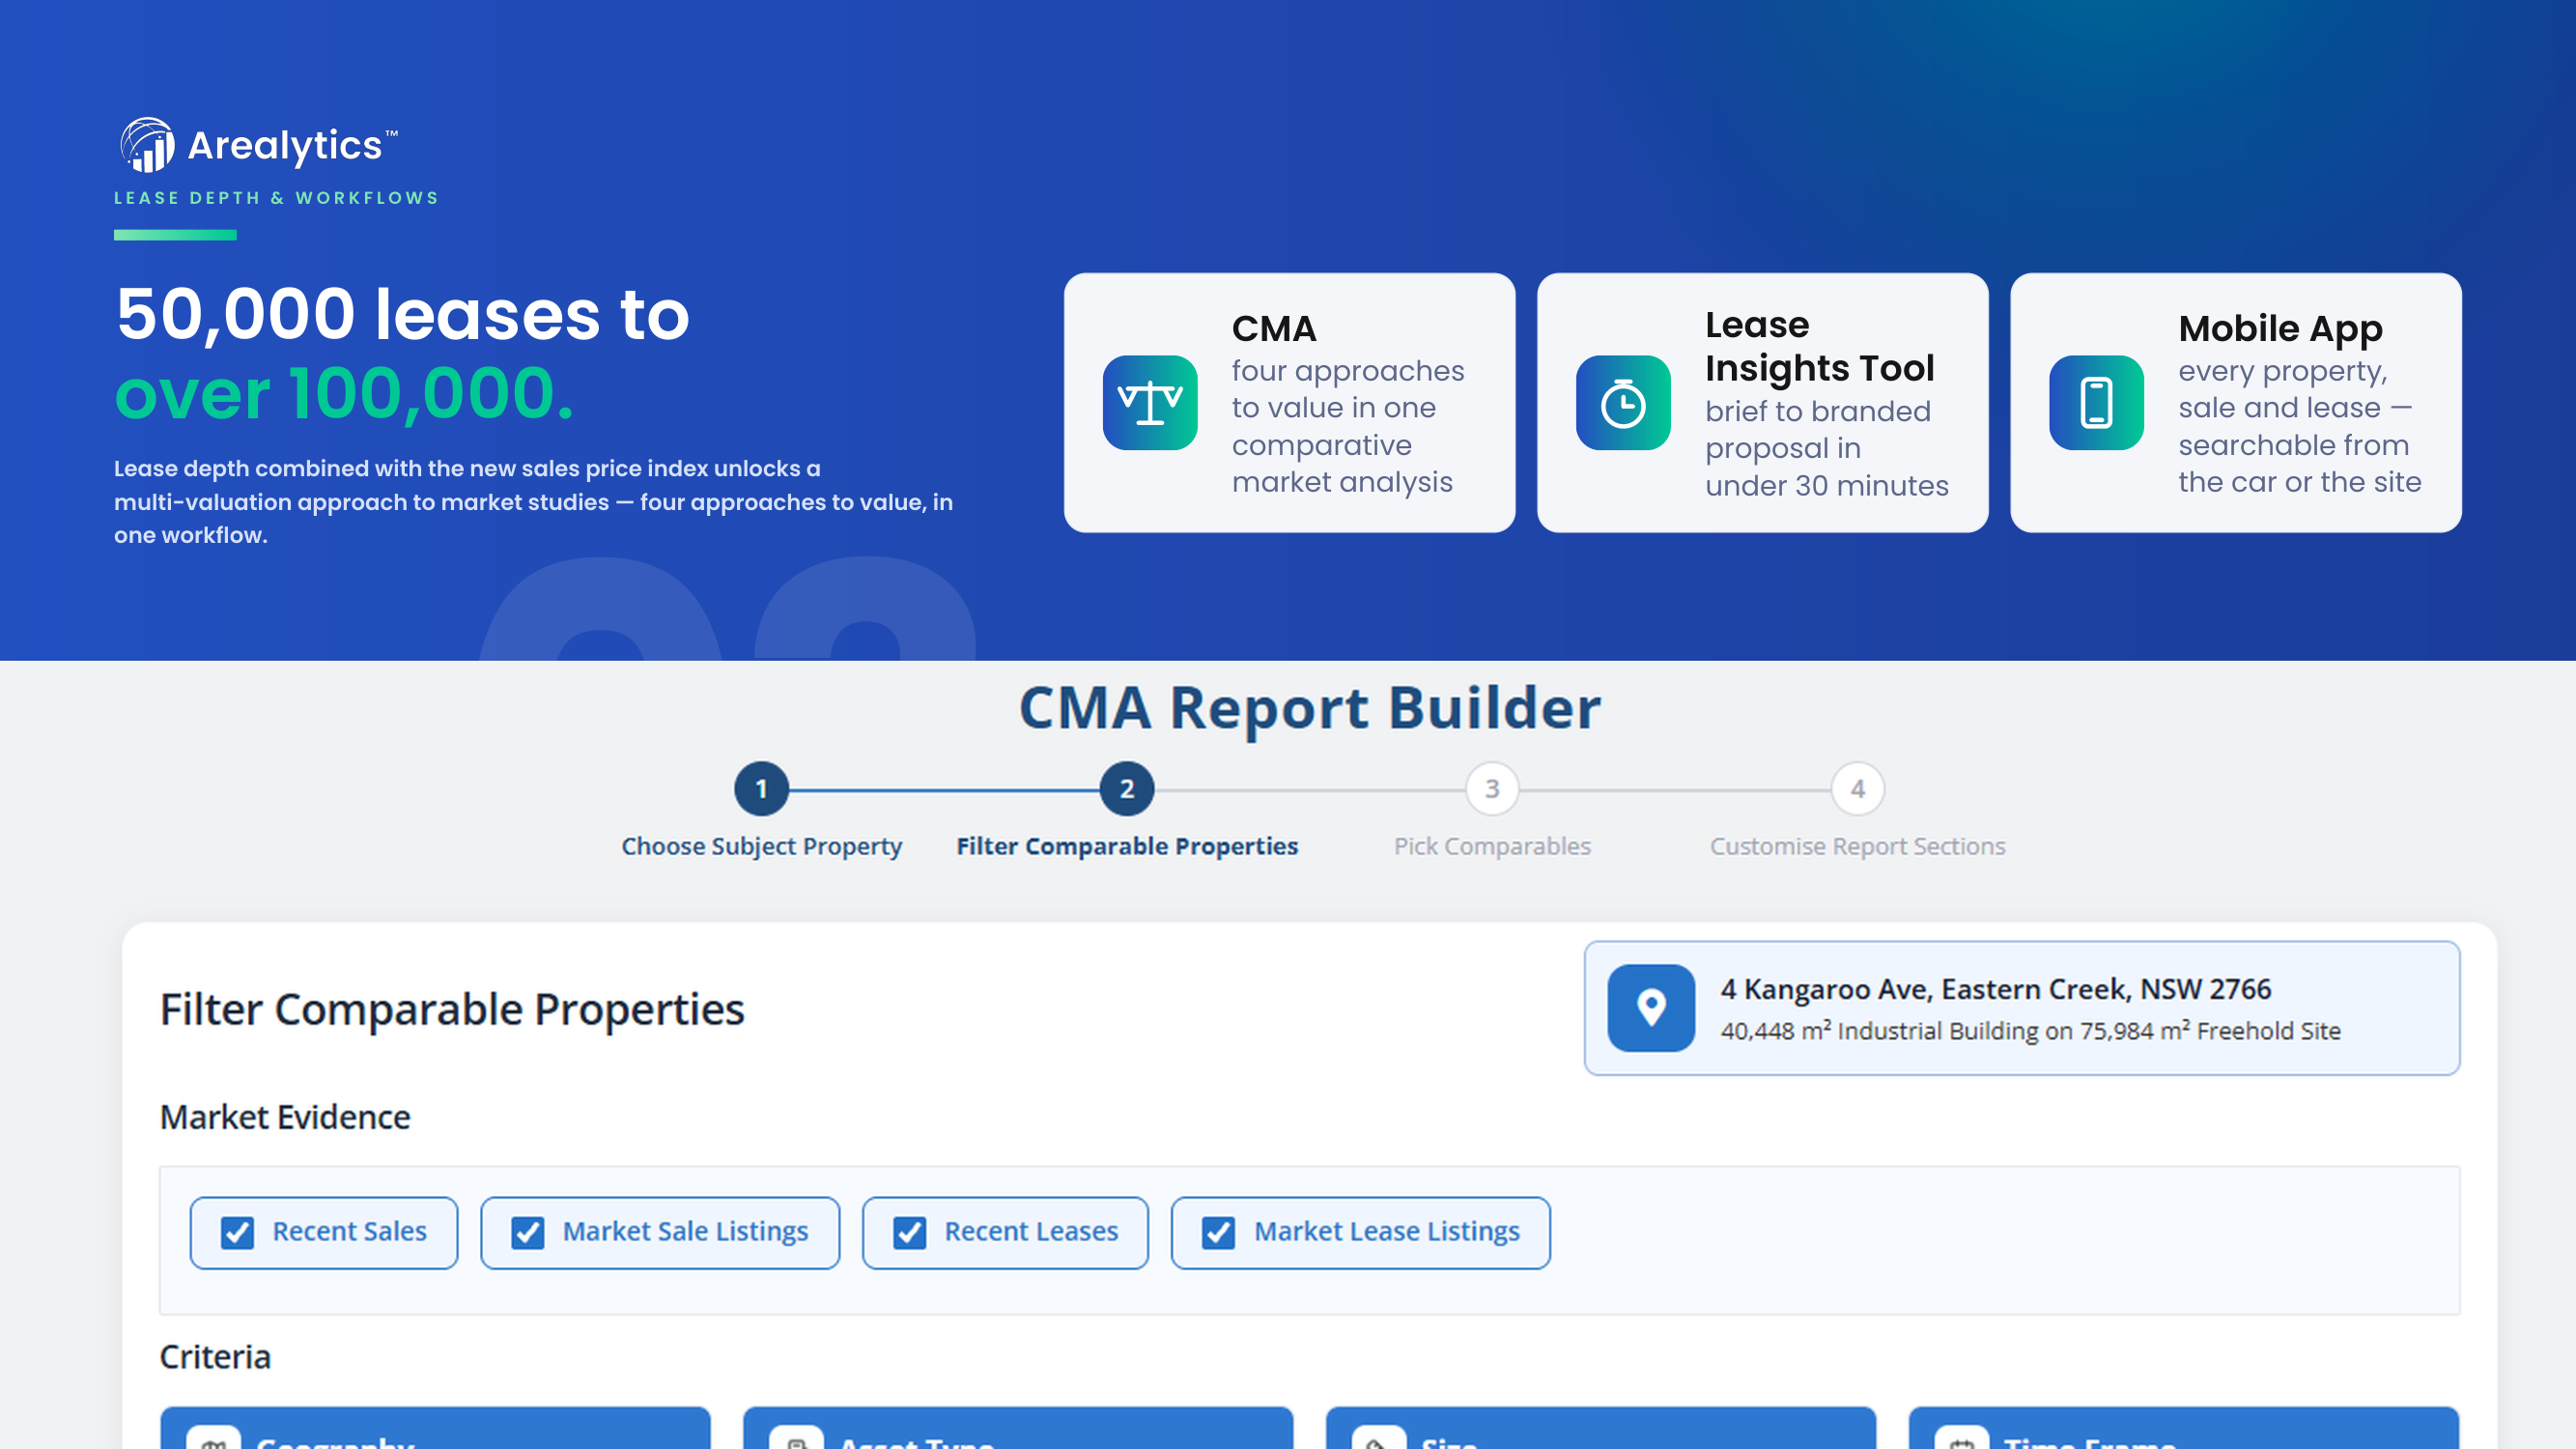
Task: Open step 4 Customise Report Sections
Action: 1858,789
